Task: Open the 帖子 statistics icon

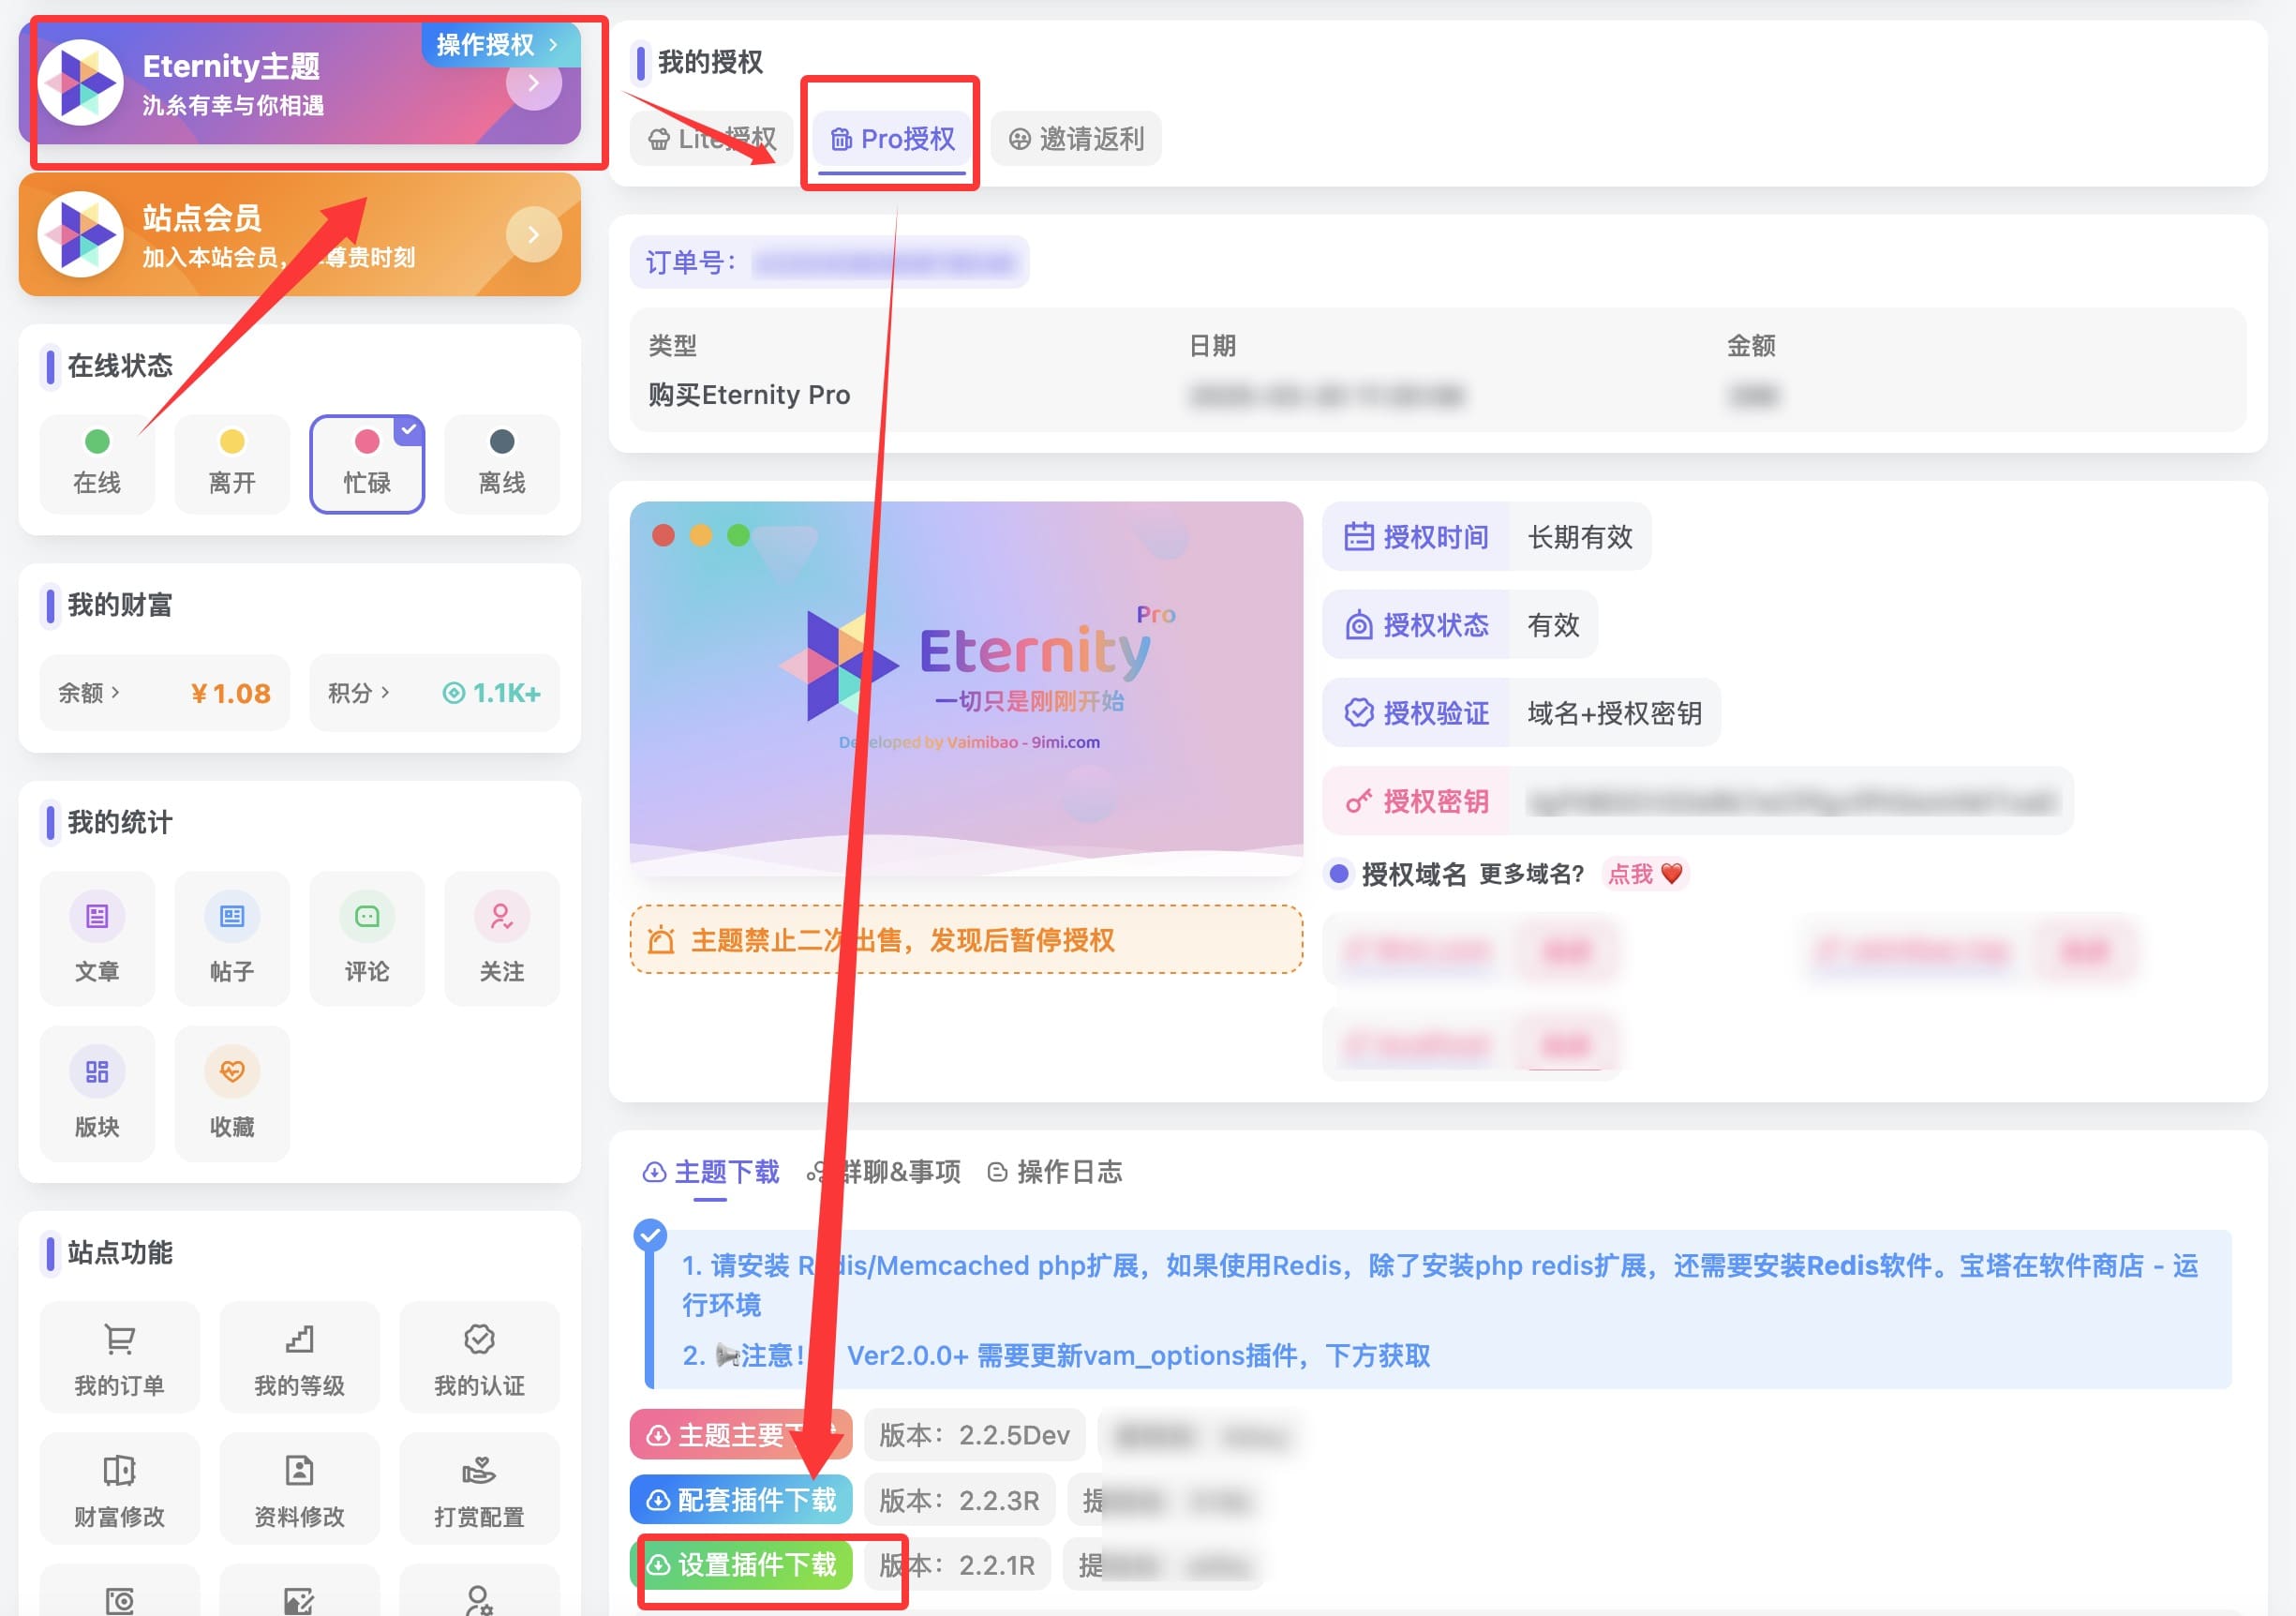Action: click(232, 917)
